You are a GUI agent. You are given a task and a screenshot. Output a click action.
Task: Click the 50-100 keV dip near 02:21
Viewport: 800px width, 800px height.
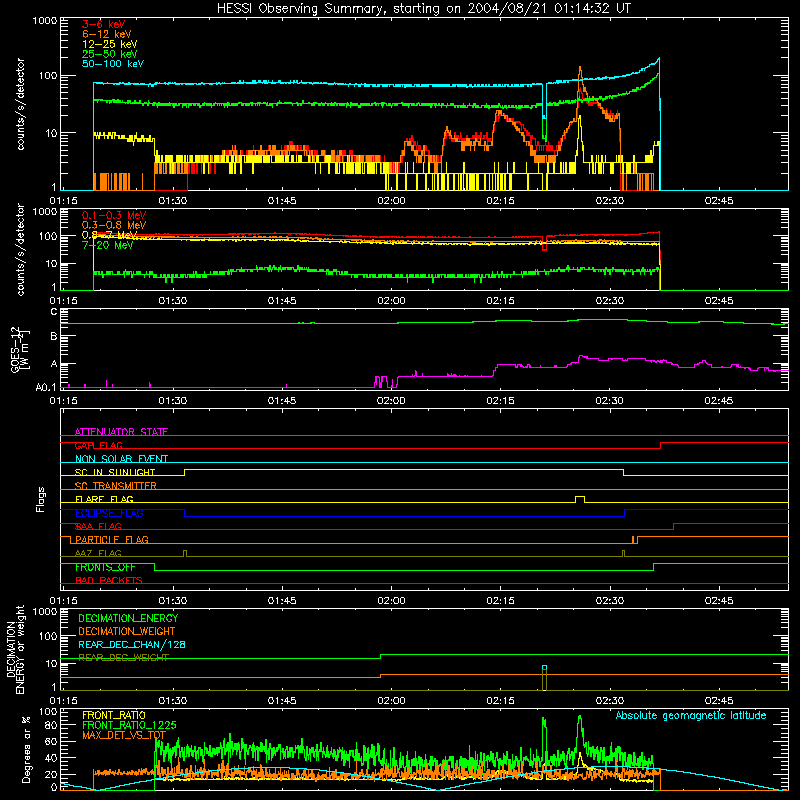544,102
